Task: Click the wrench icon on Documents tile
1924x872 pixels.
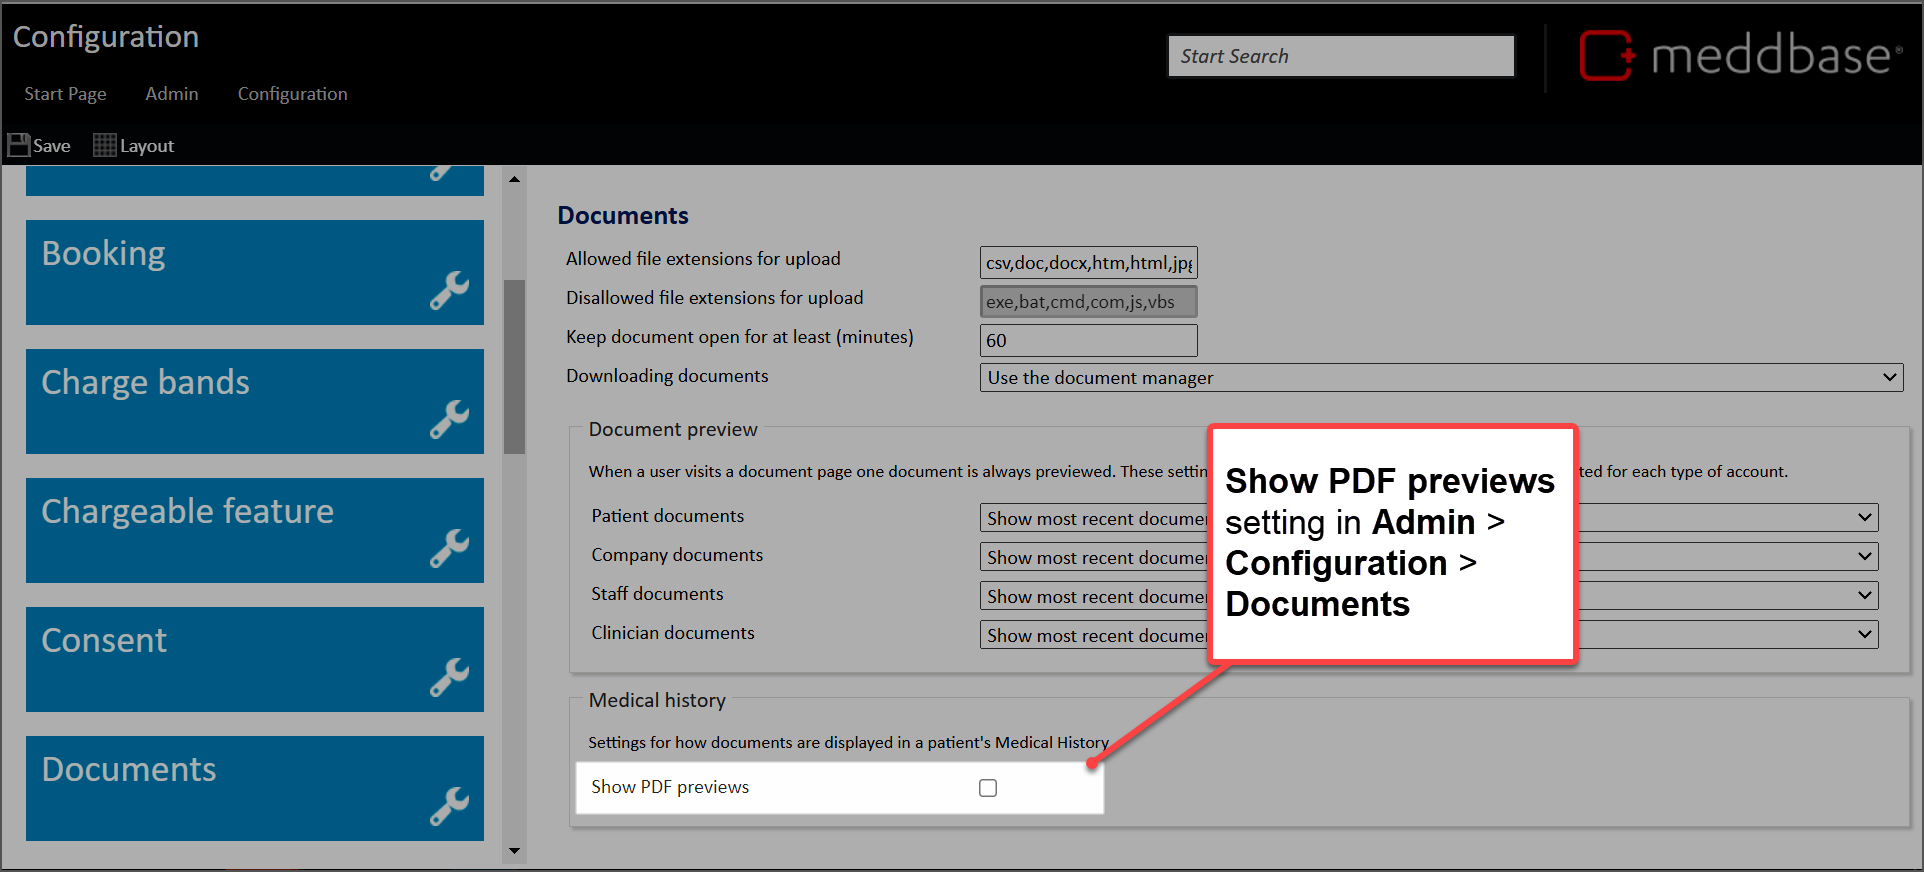Action: point(449,806)
